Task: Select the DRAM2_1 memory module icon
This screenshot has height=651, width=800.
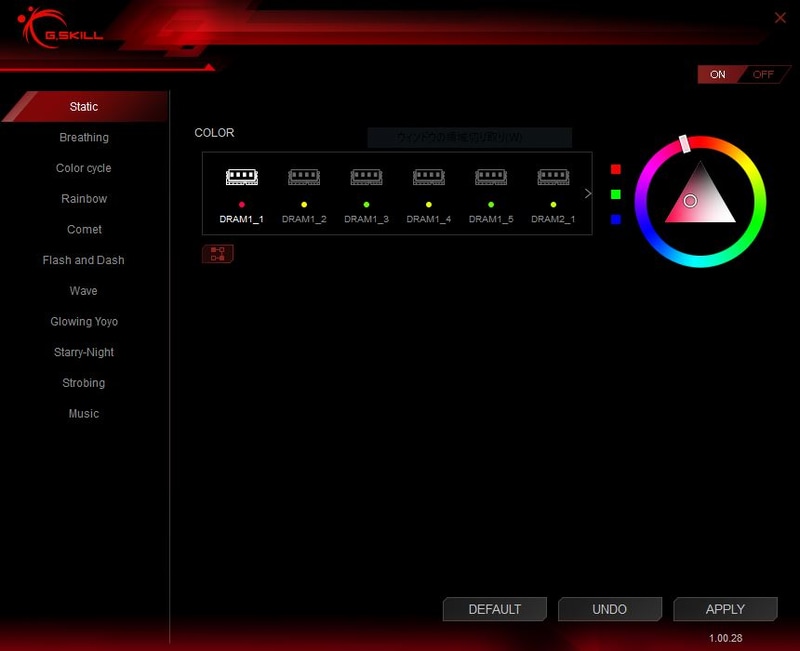Action: click(553, 176)
